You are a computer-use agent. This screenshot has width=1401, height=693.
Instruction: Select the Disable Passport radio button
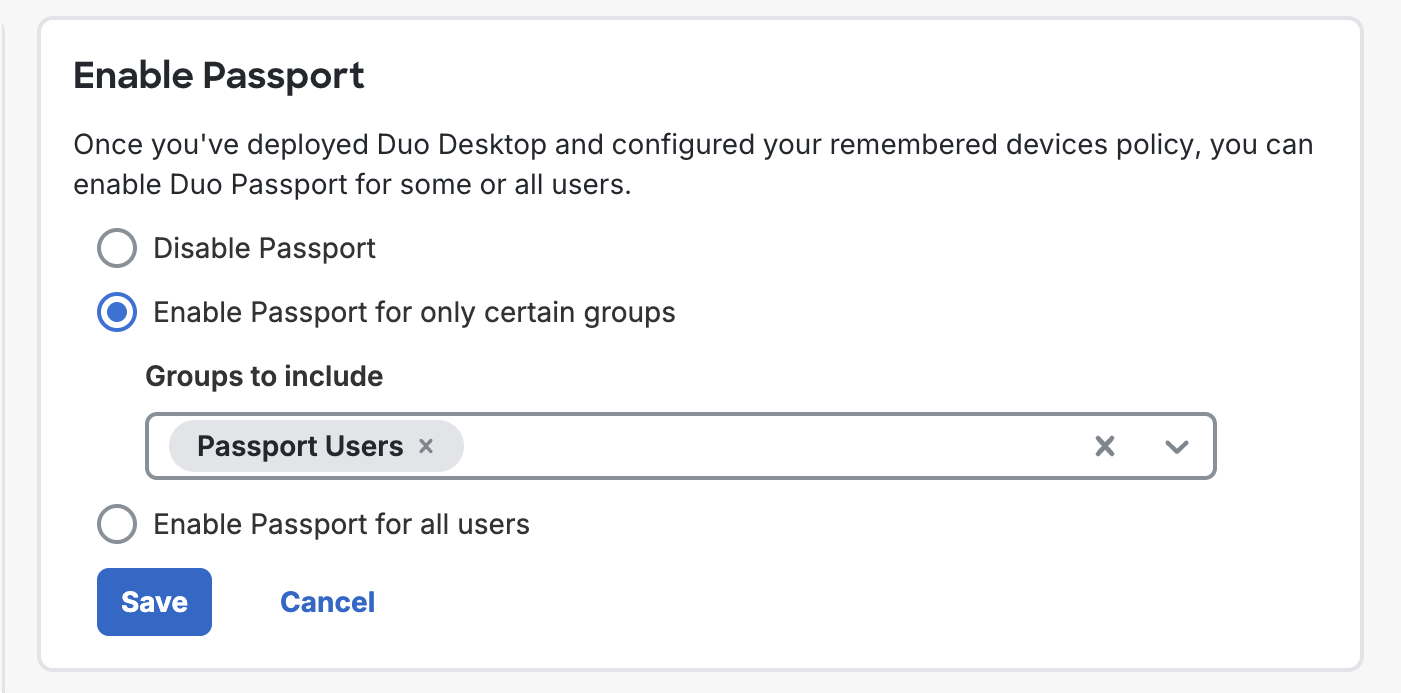[117, 248]
